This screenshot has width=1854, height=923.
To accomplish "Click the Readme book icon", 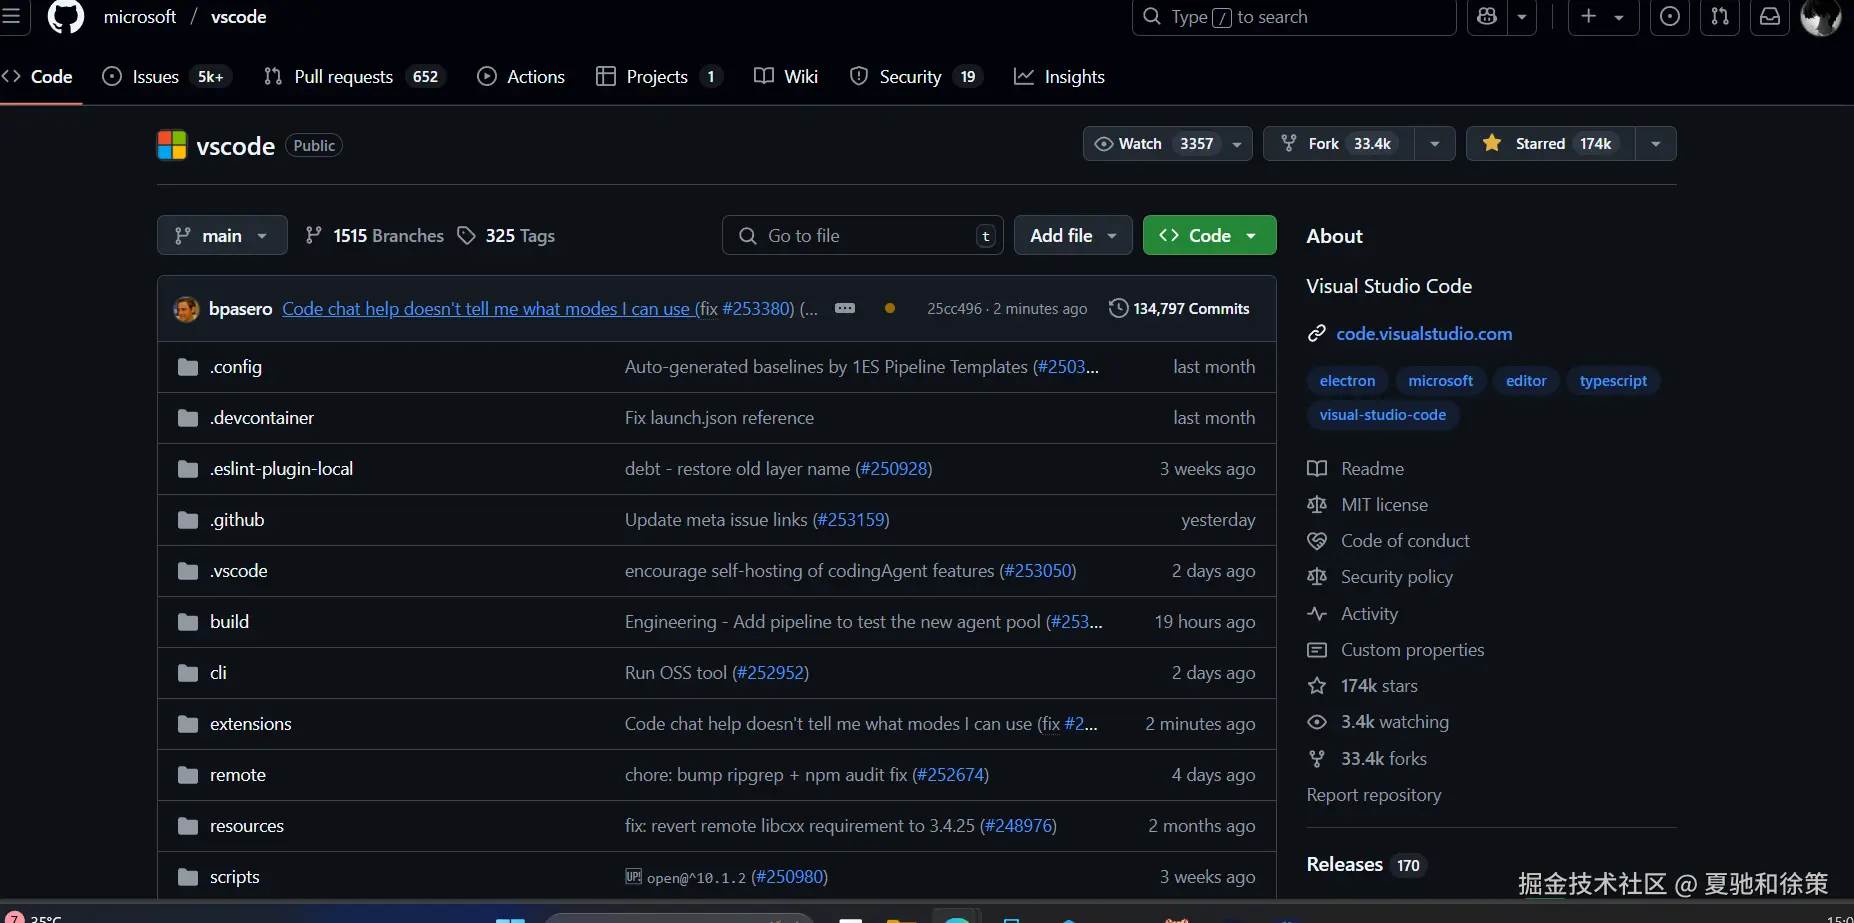I will [1317, 469].
